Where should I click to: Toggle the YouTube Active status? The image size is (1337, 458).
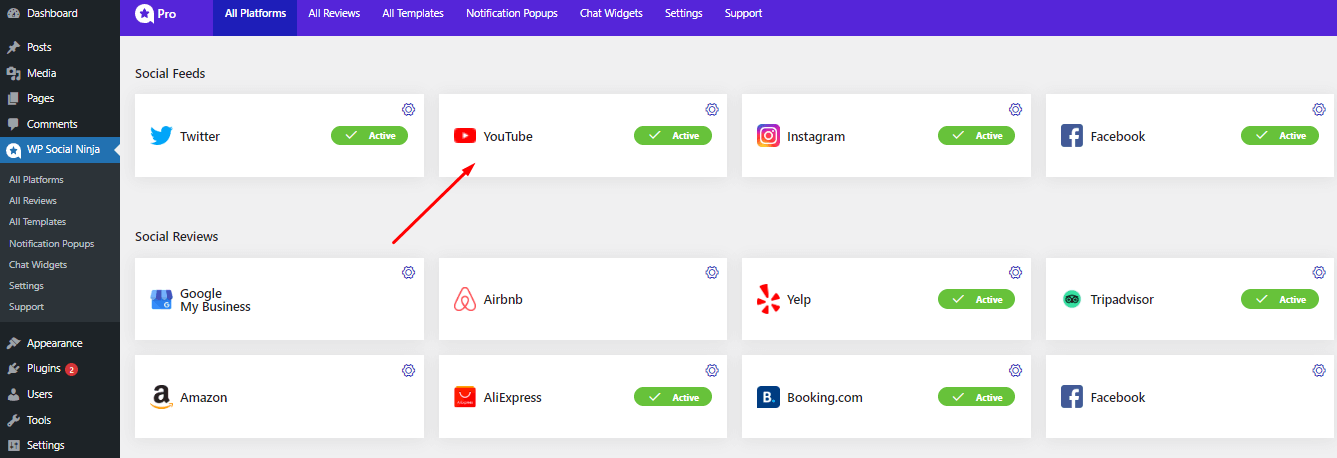[x=673, y=135]
